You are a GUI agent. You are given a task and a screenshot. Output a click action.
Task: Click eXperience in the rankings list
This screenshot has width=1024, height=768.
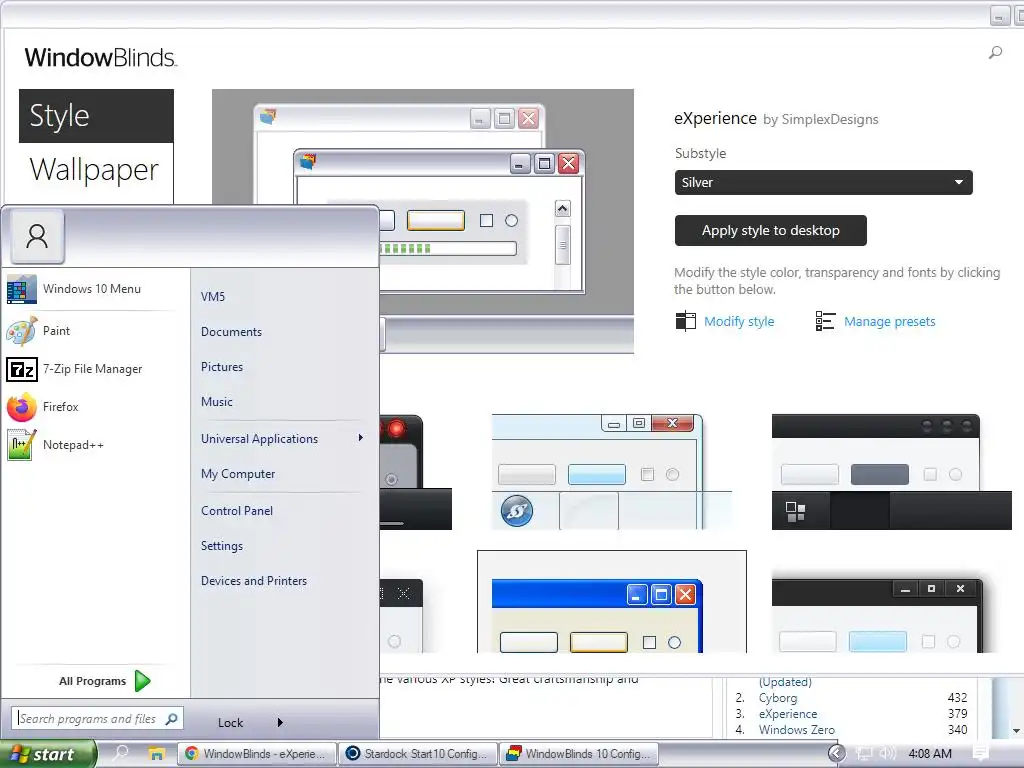[788, 714]
